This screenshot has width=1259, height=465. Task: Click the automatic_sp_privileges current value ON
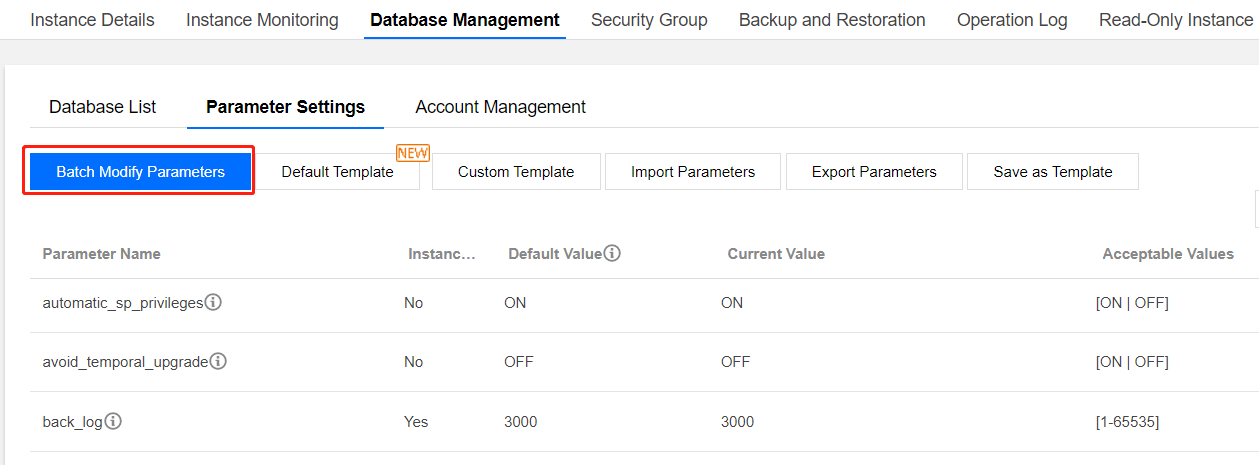tap(732, 303)
